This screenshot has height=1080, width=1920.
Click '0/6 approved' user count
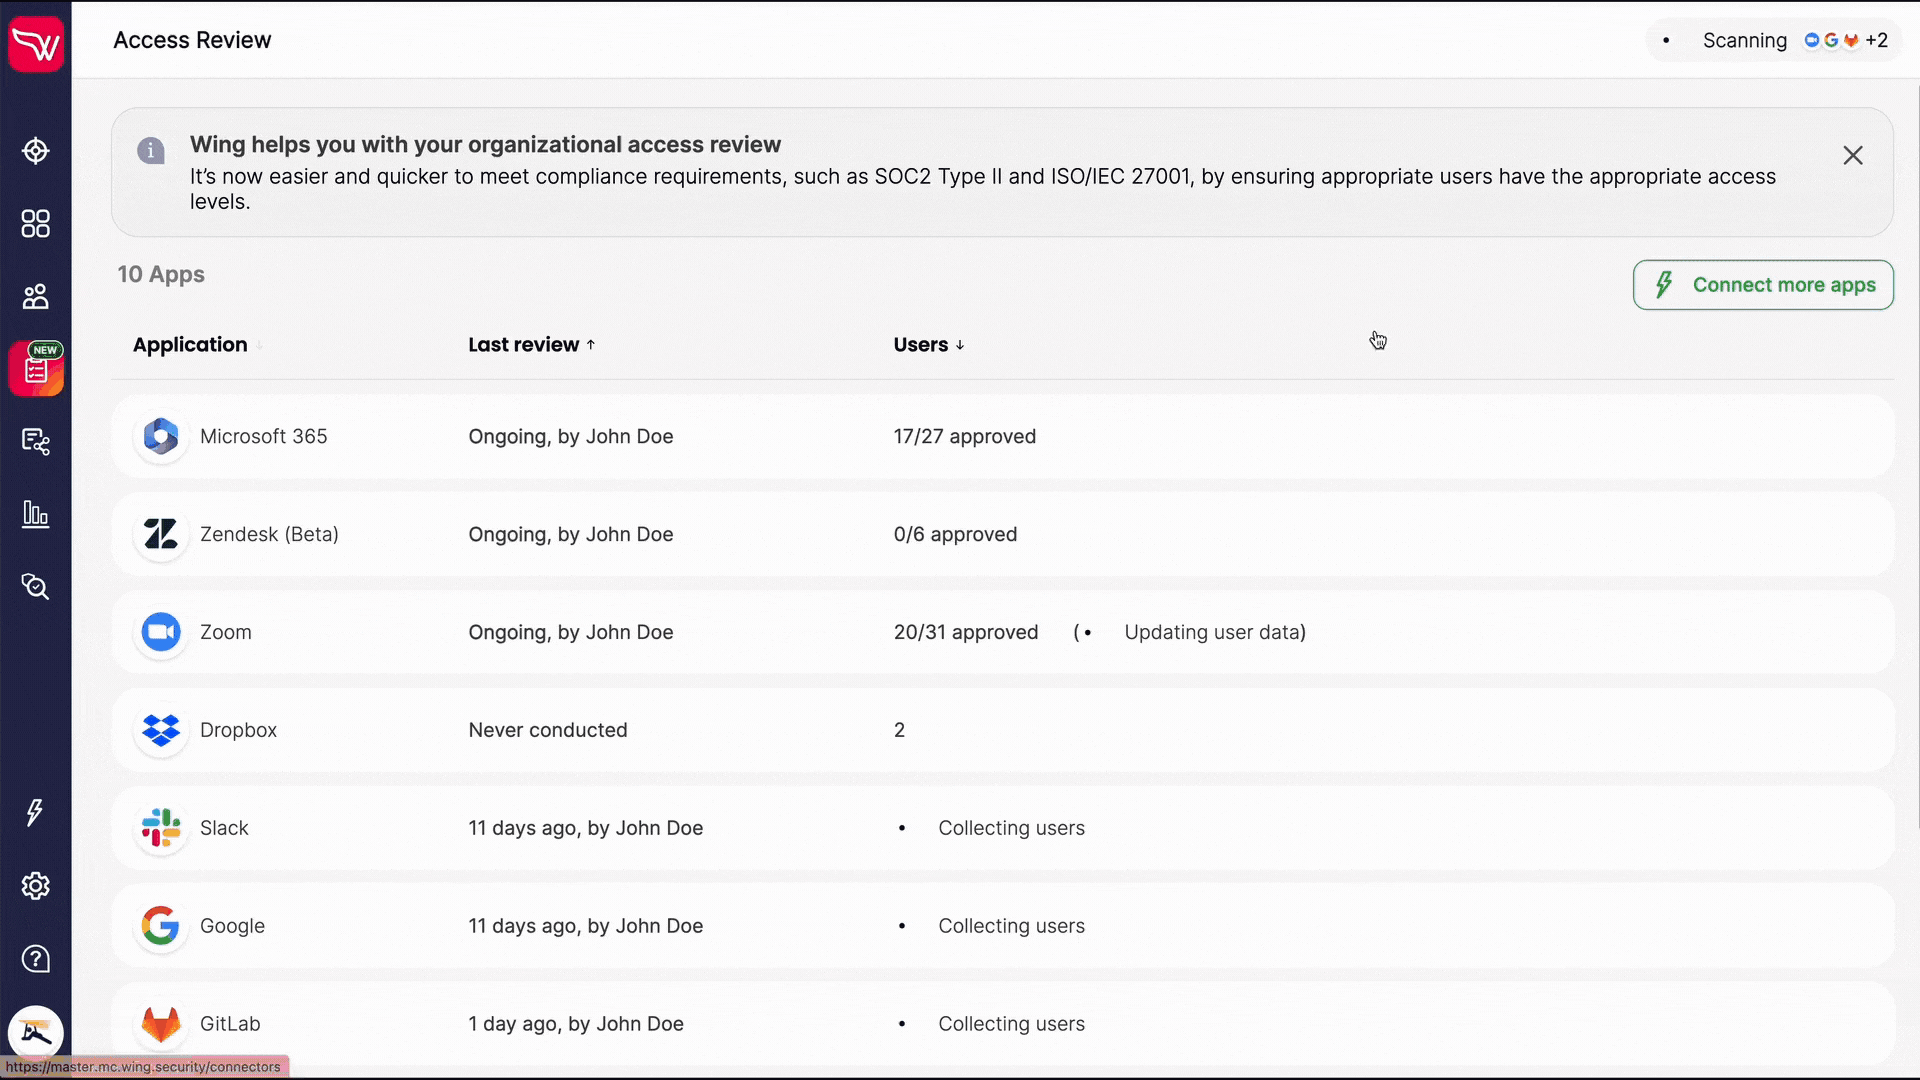(x=955, y=535)
